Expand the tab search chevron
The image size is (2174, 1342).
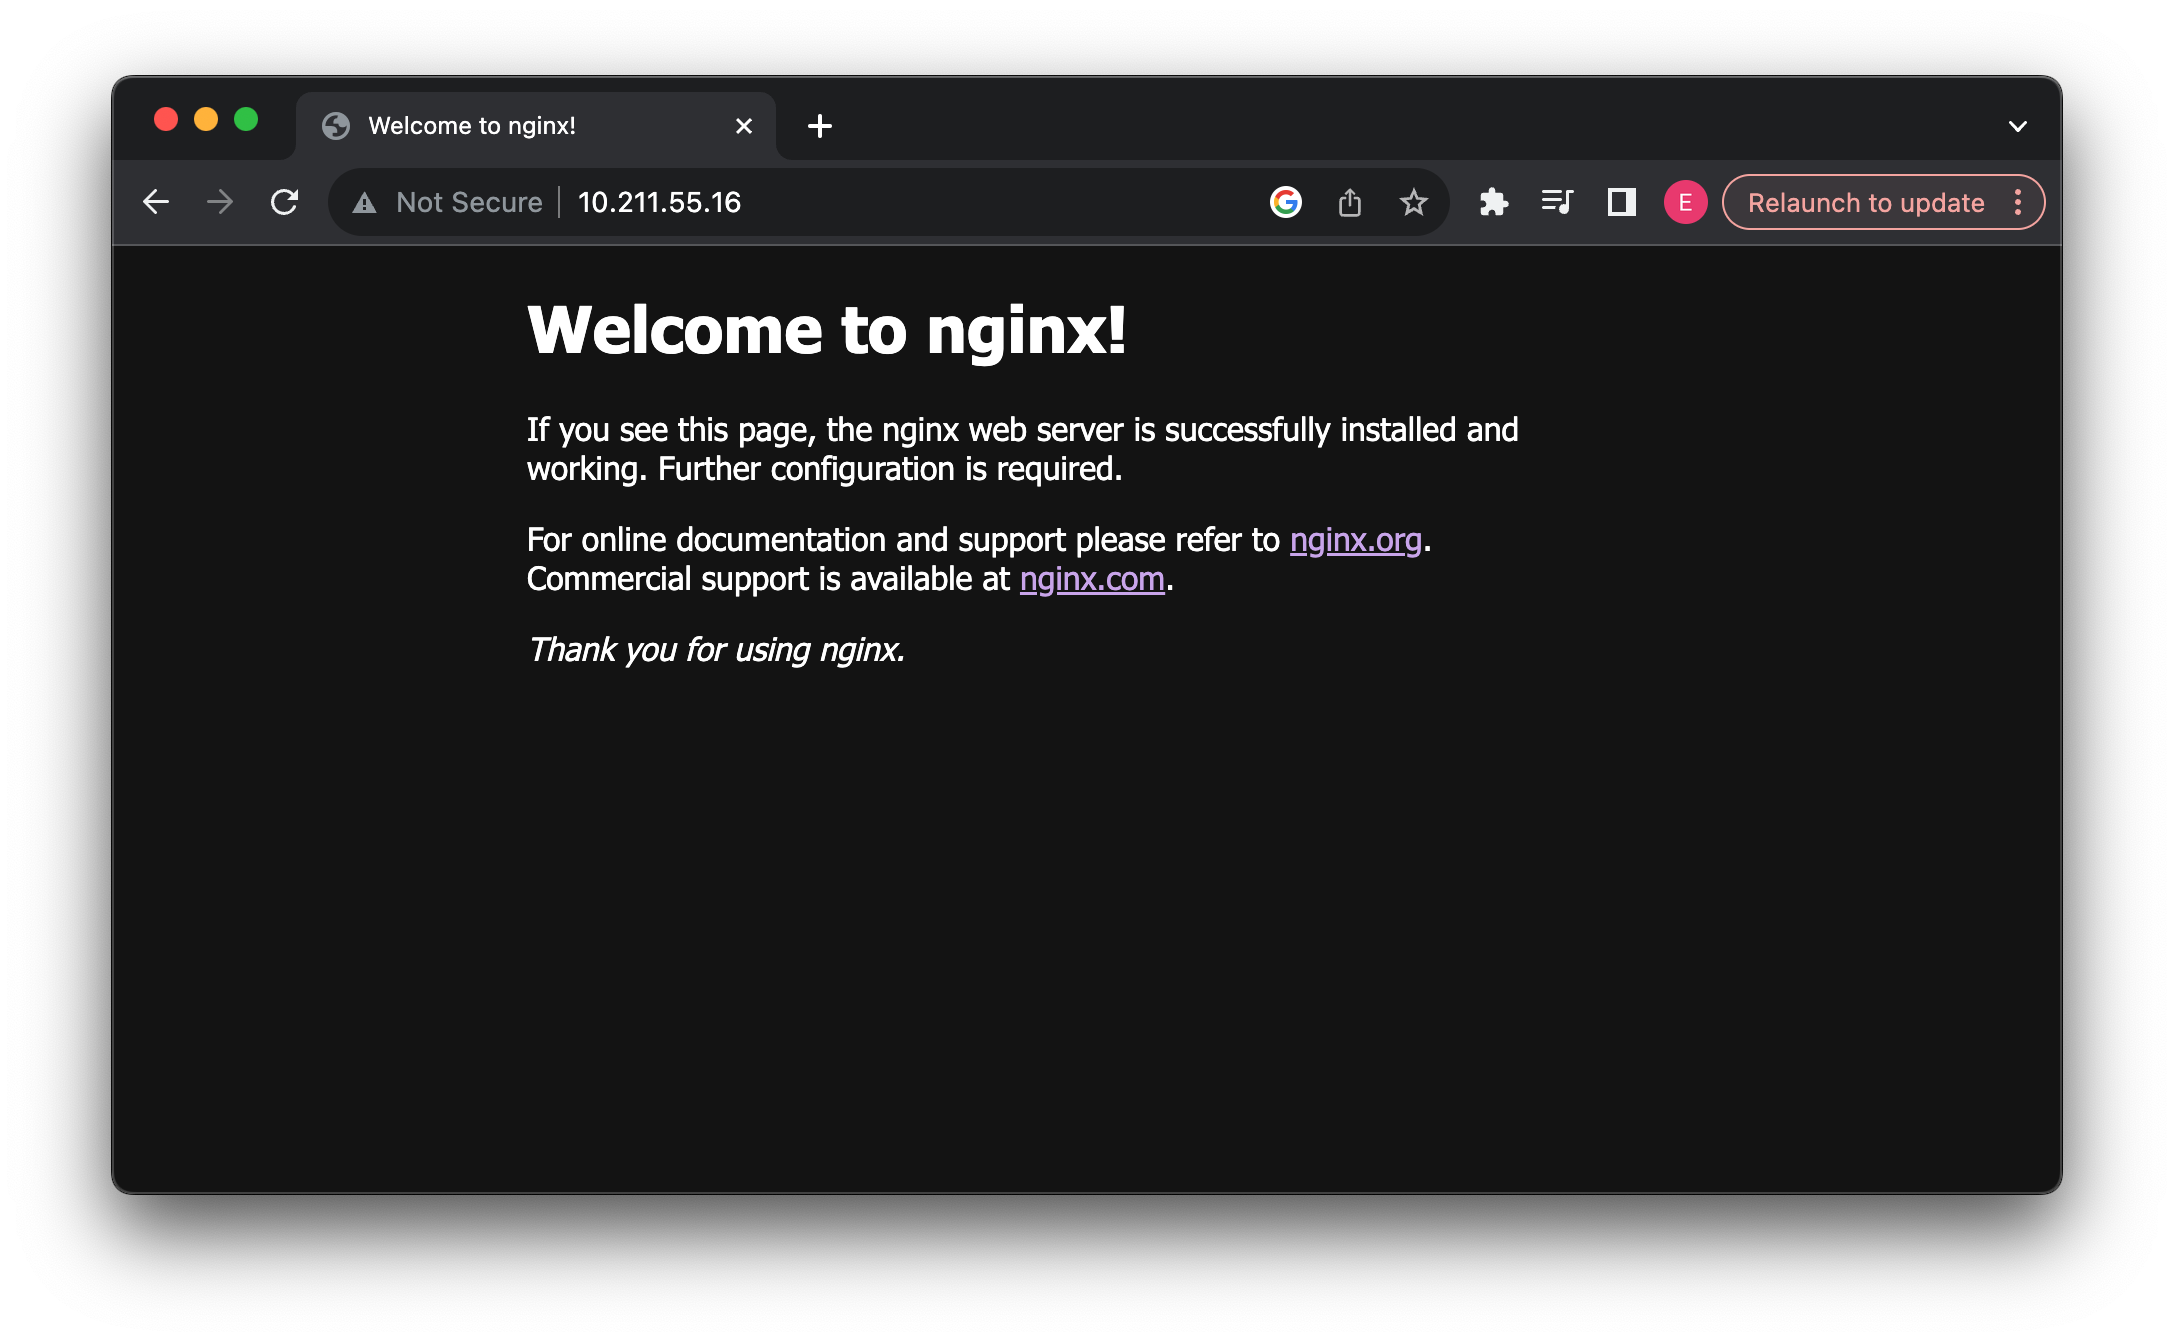point(2018,126)
